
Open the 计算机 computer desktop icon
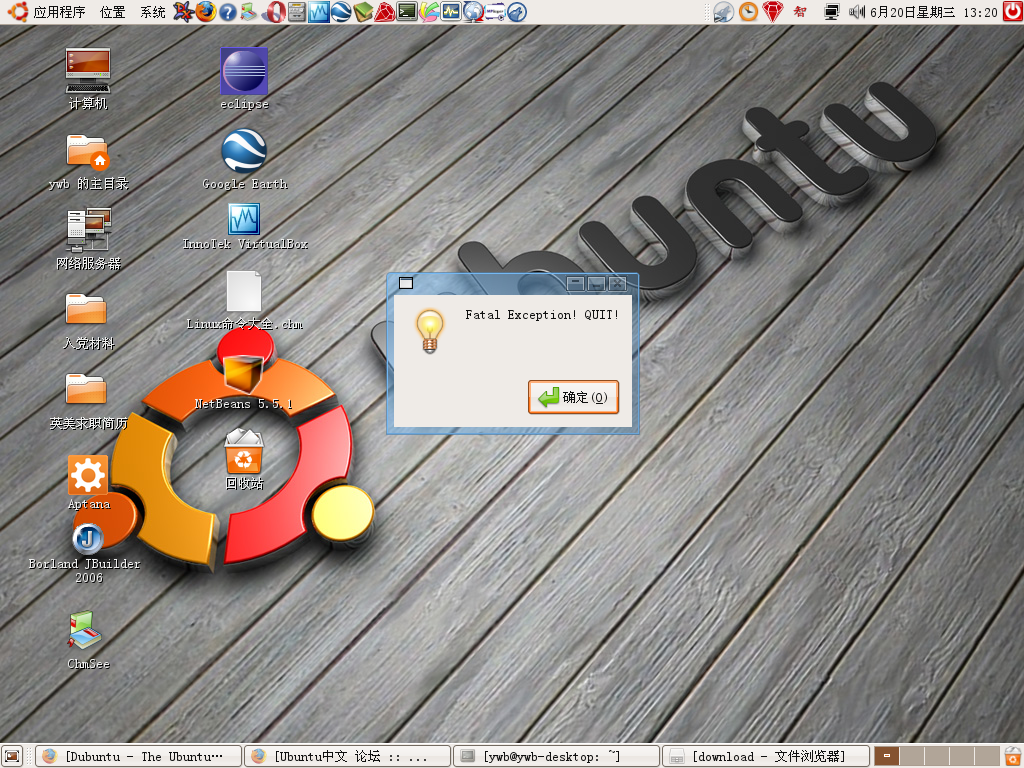(x=88, y=79)
